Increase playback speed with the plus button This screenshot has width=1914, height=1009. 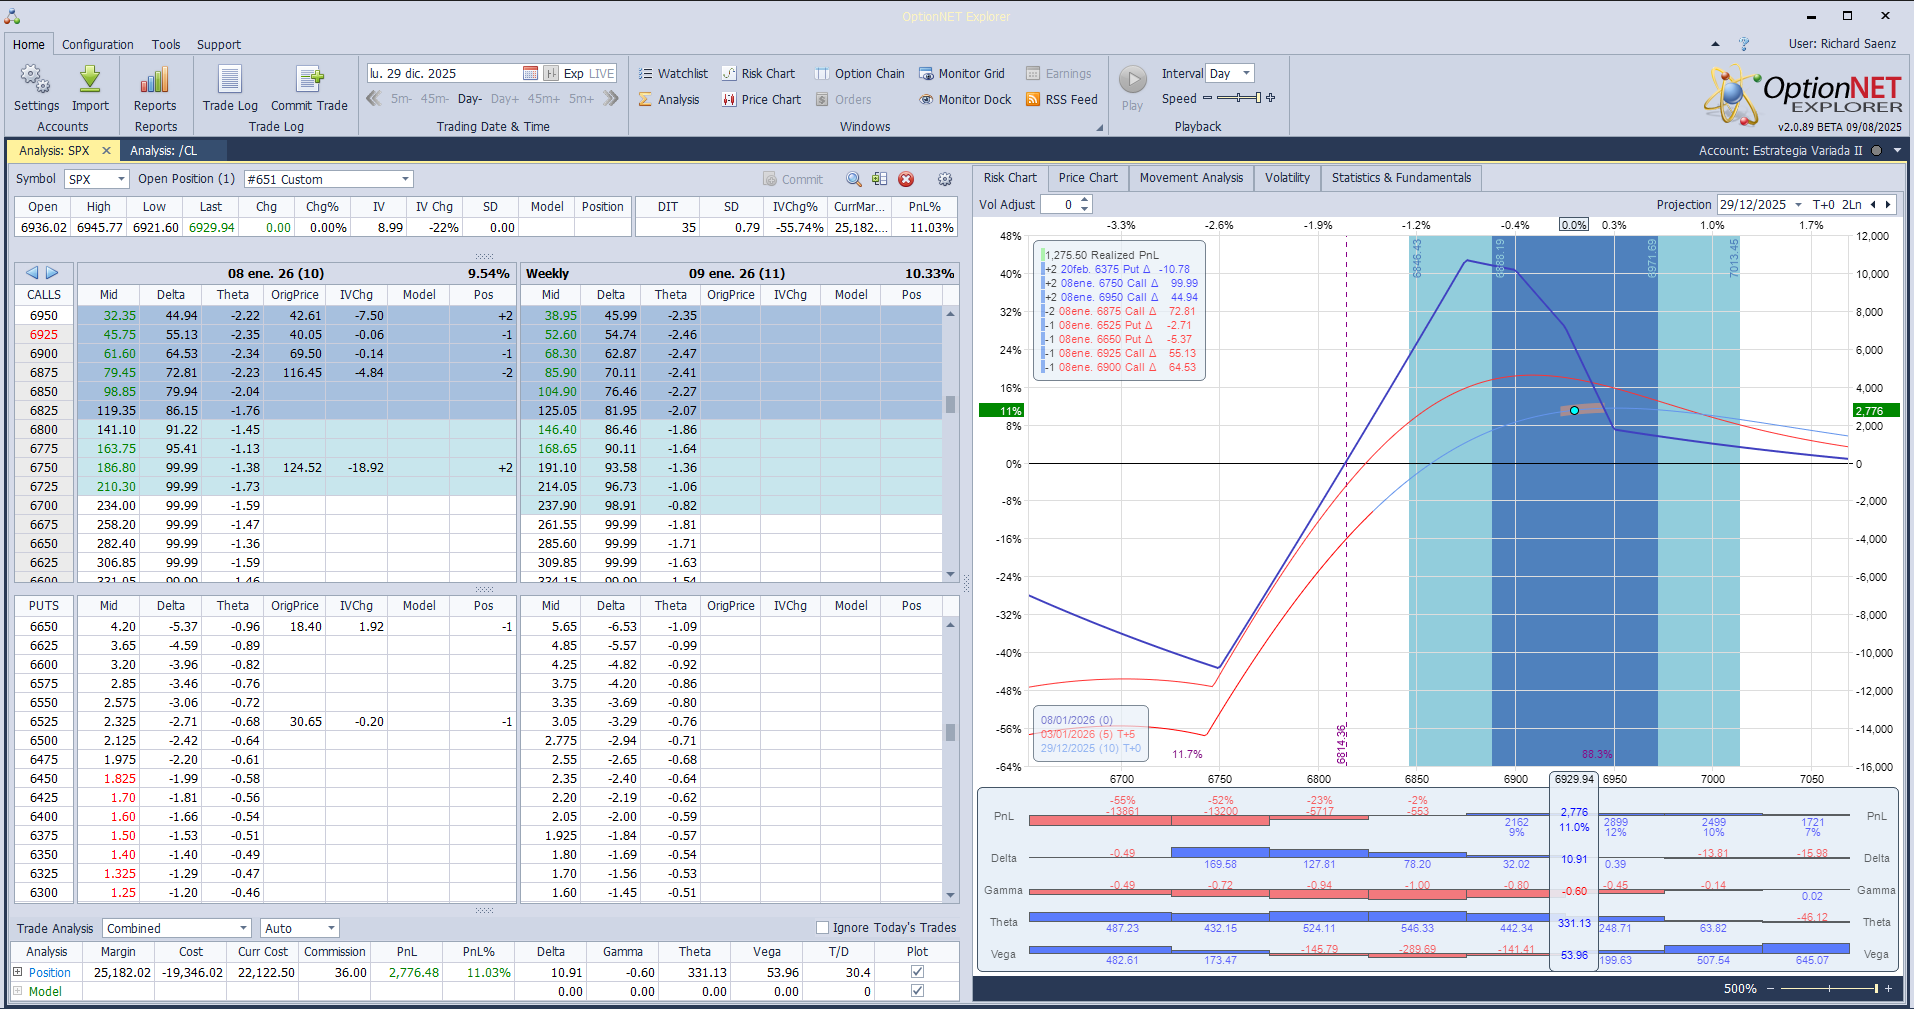coord(1270,98)
